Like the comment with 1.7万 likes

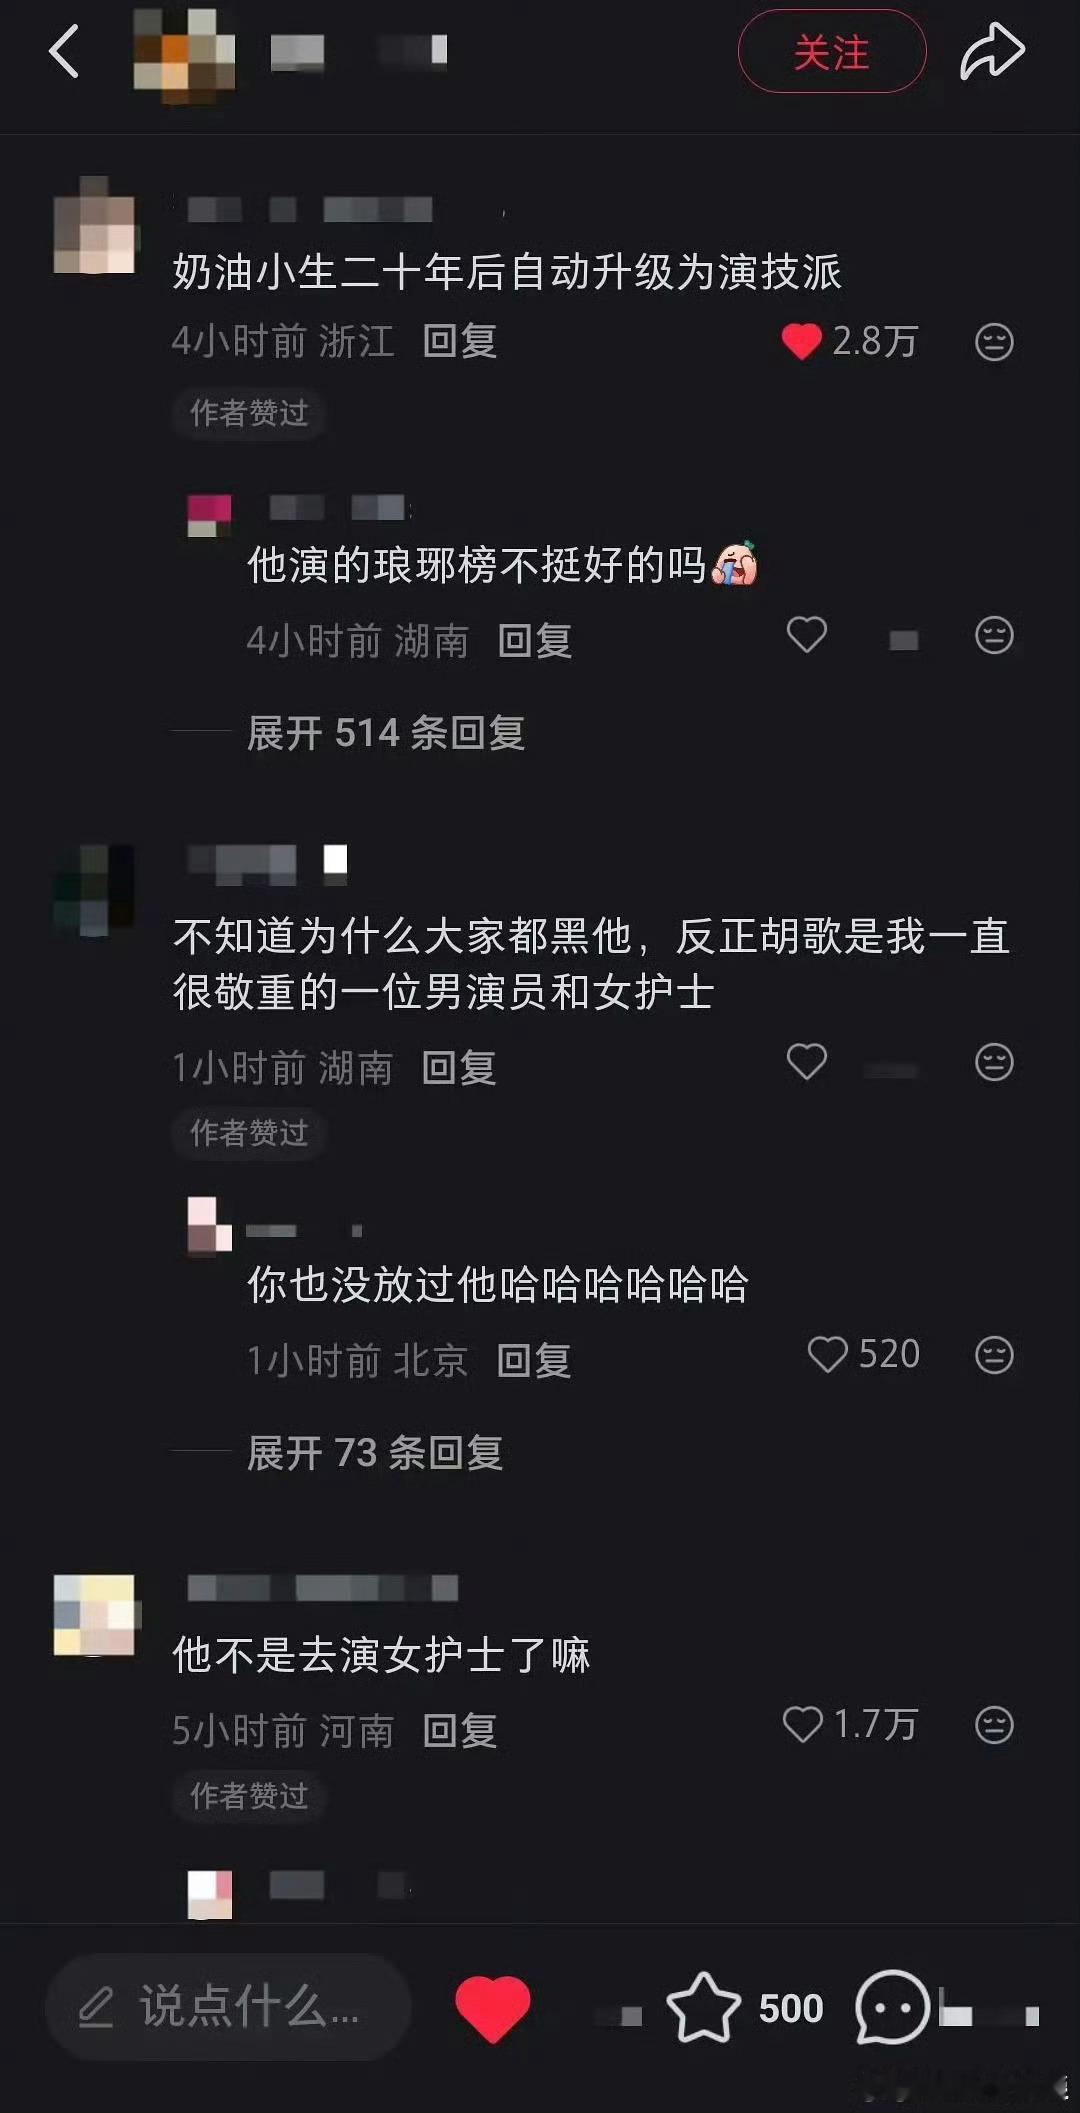pos(802,1724)
